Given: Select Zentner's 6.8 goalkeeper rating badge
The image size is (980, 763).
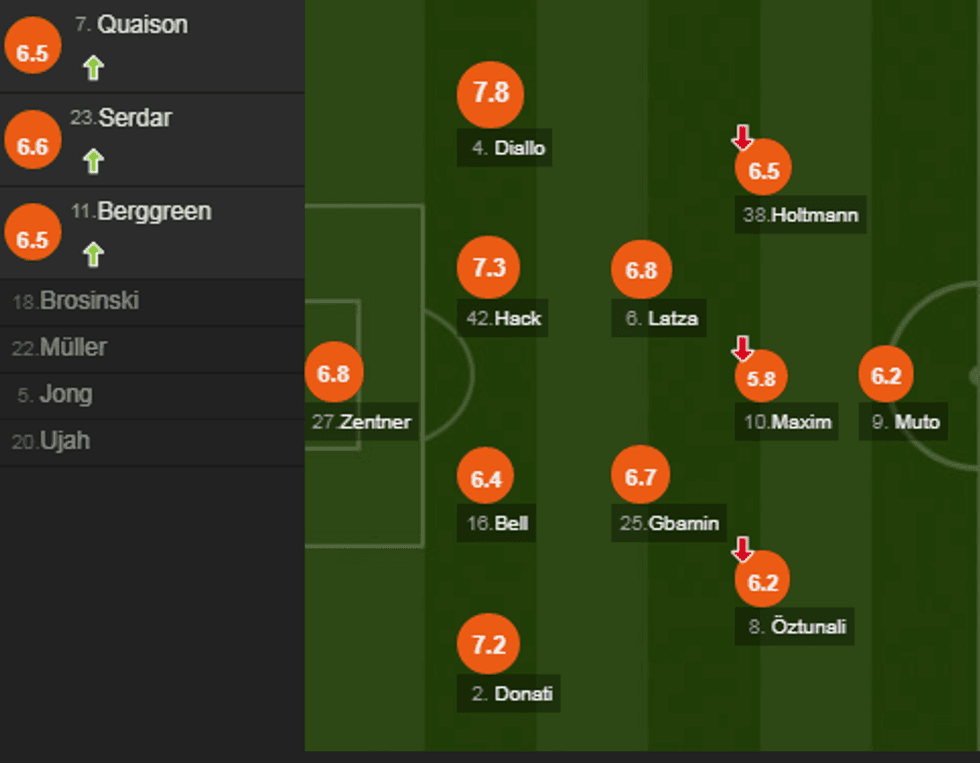Looking at the screenshot, I should tap(334, 373).
